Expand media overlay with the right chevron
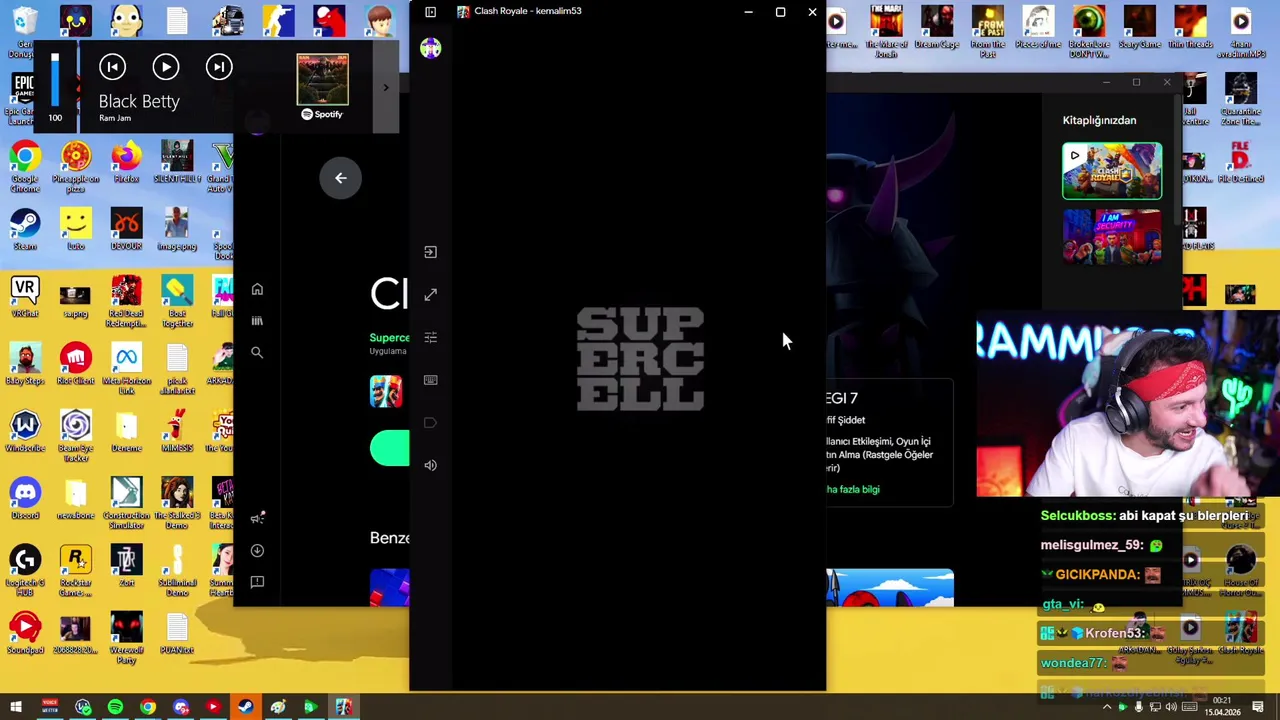The image size is (1280, 720). point(386,87)
